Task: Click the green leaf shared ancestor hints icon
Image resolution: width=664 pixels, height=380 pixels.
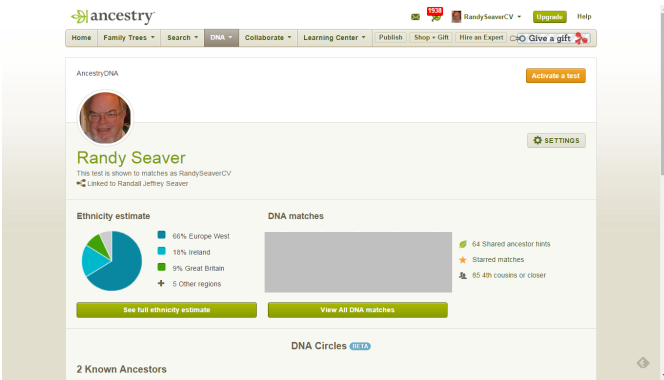Action: (463, 244)
